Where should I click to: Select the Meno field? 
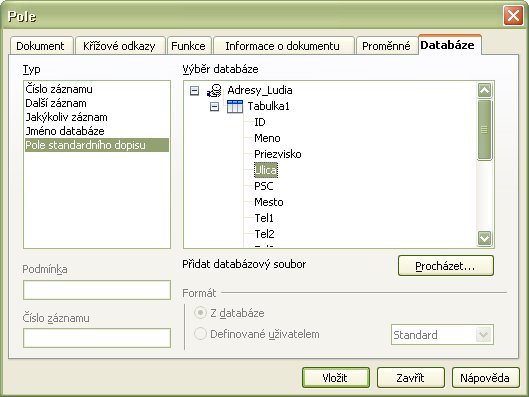267,138
